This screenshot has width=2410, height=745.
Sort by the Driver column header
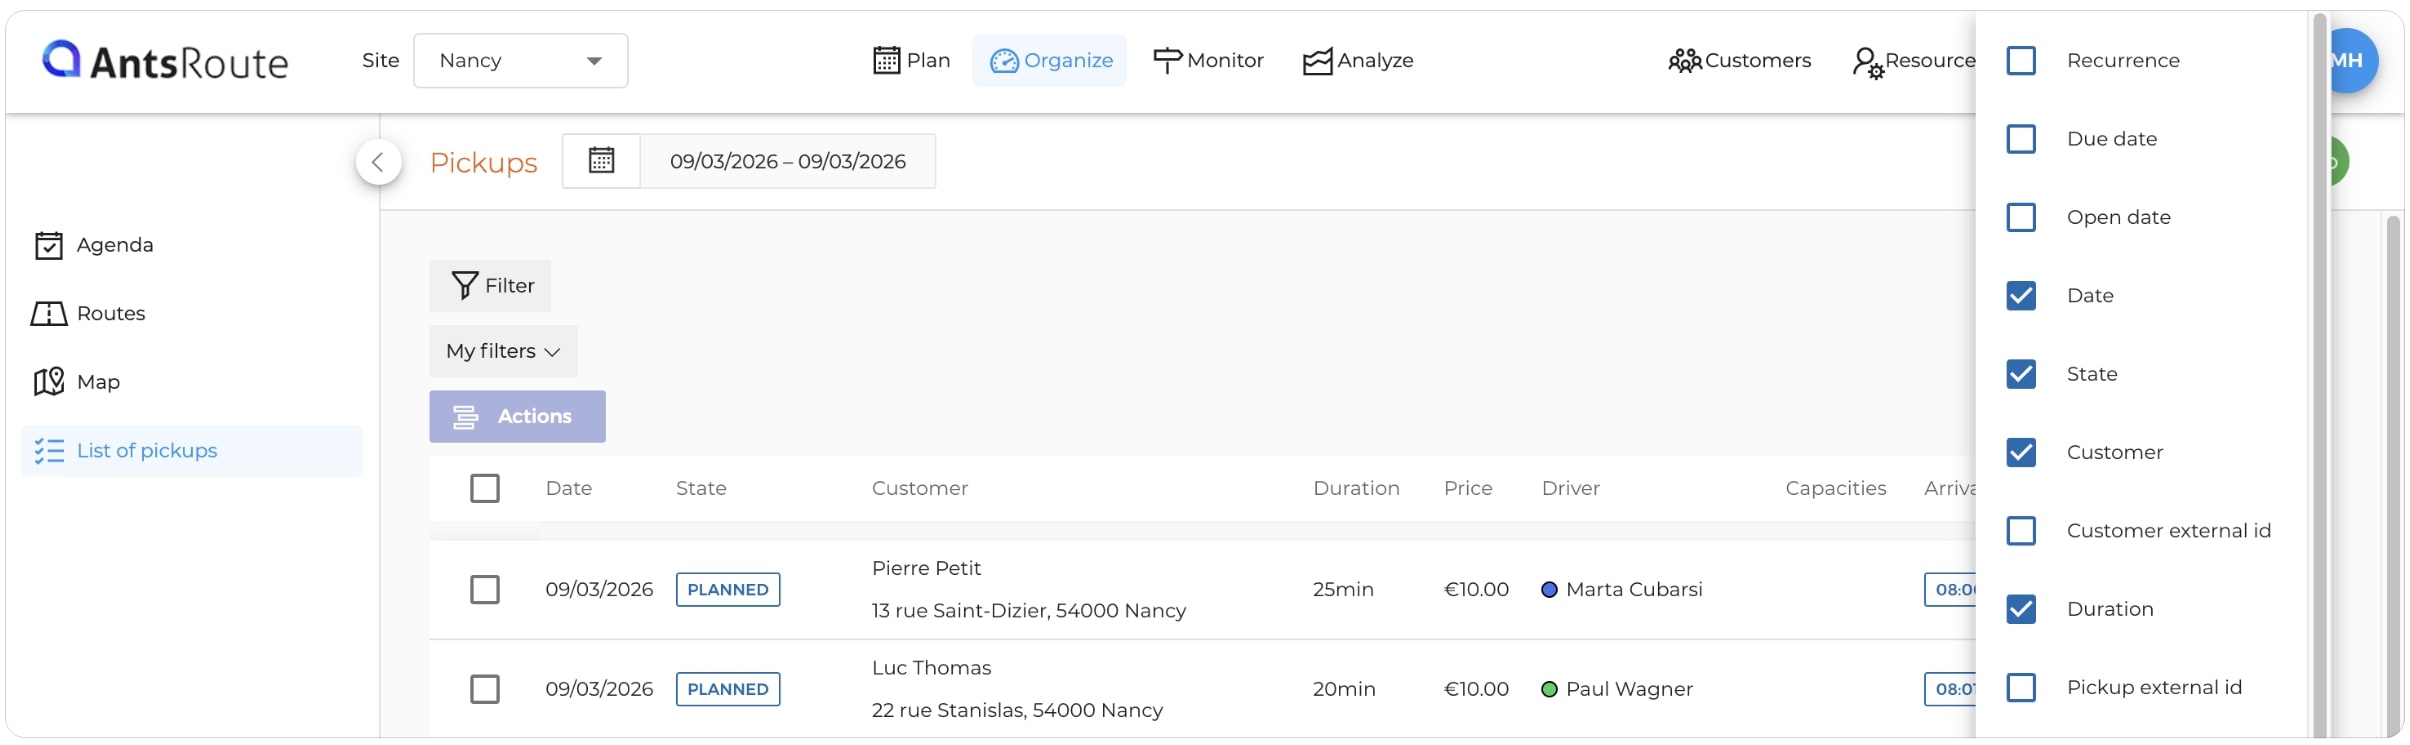(x=1571, y=488)
